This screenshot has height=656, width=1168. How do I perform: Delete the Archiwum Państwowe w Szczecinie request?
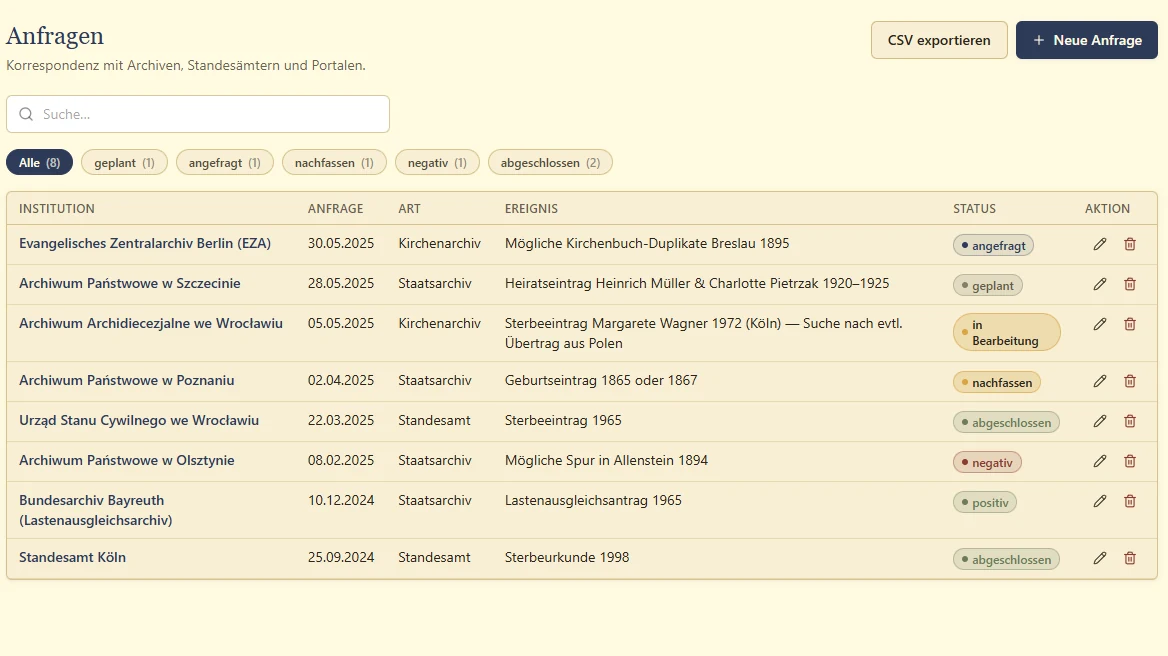point(1130,284)
